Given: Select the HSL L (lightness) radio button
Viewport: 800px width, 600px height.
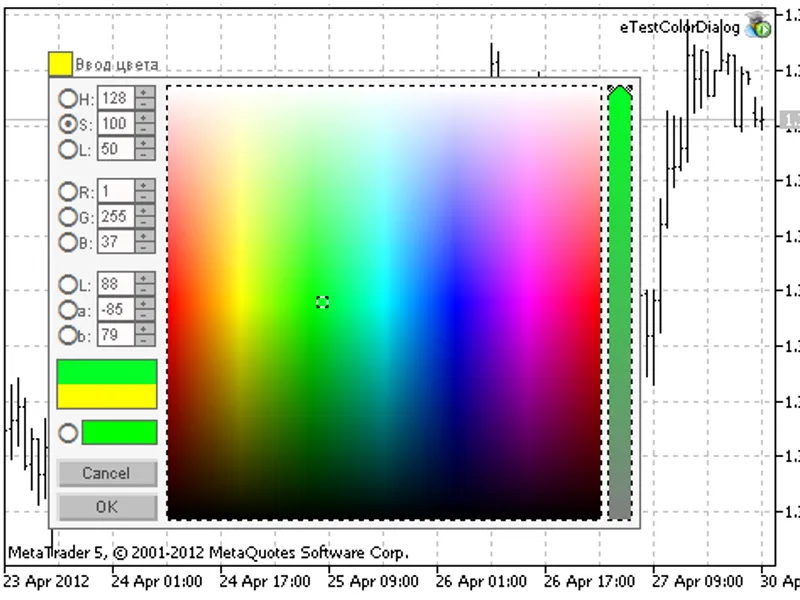Looking at the screenshot, I should click(x=68, y=149).
